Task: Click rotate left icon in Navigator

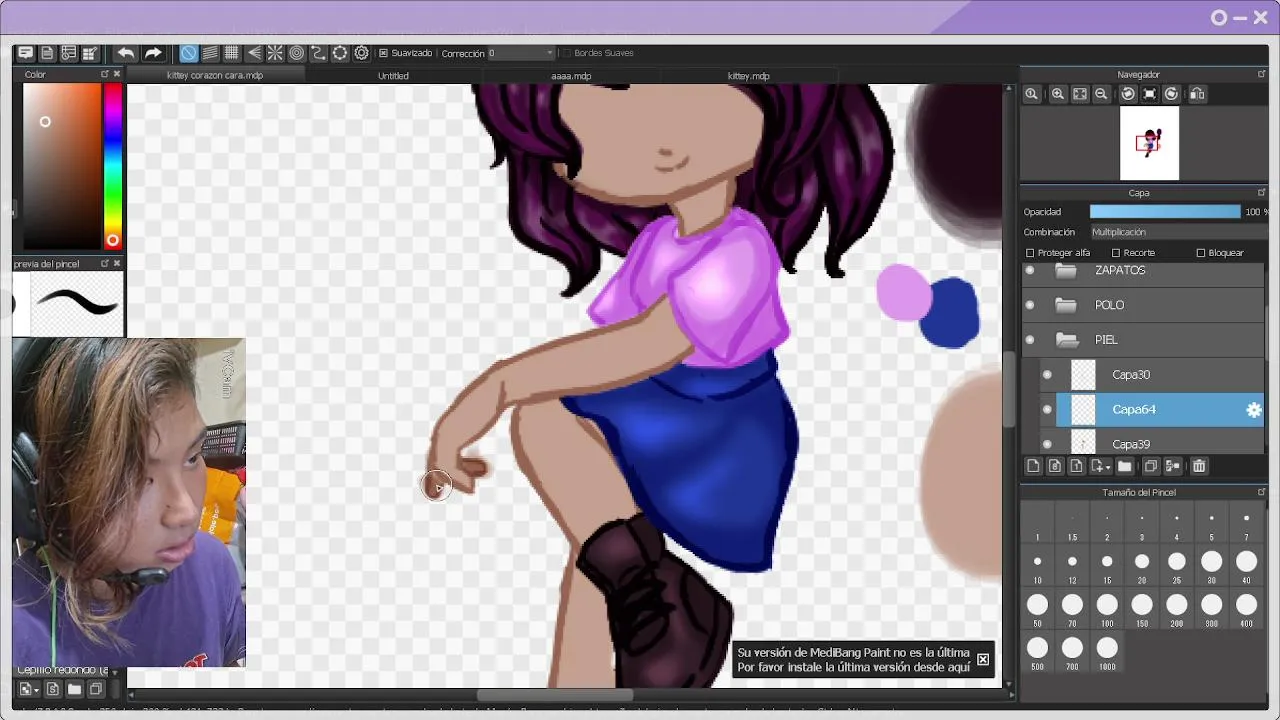Action: pyautogui.click(x=1128, y=94)
